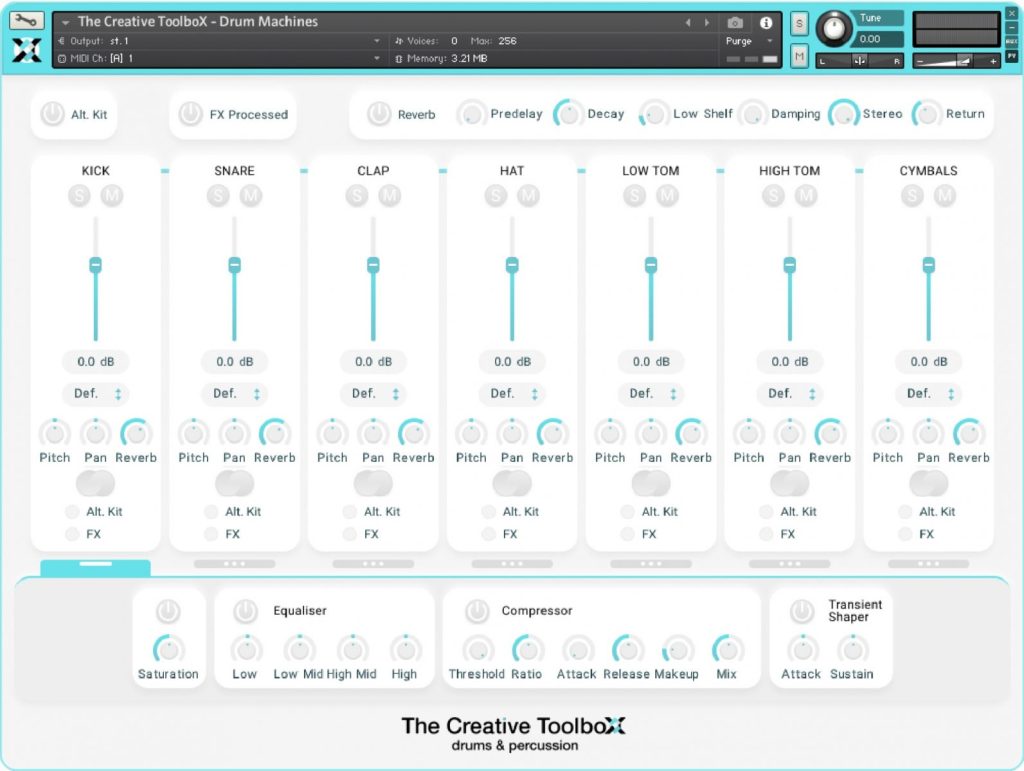Enable the Transient Shaper power button

click(801, 611)
